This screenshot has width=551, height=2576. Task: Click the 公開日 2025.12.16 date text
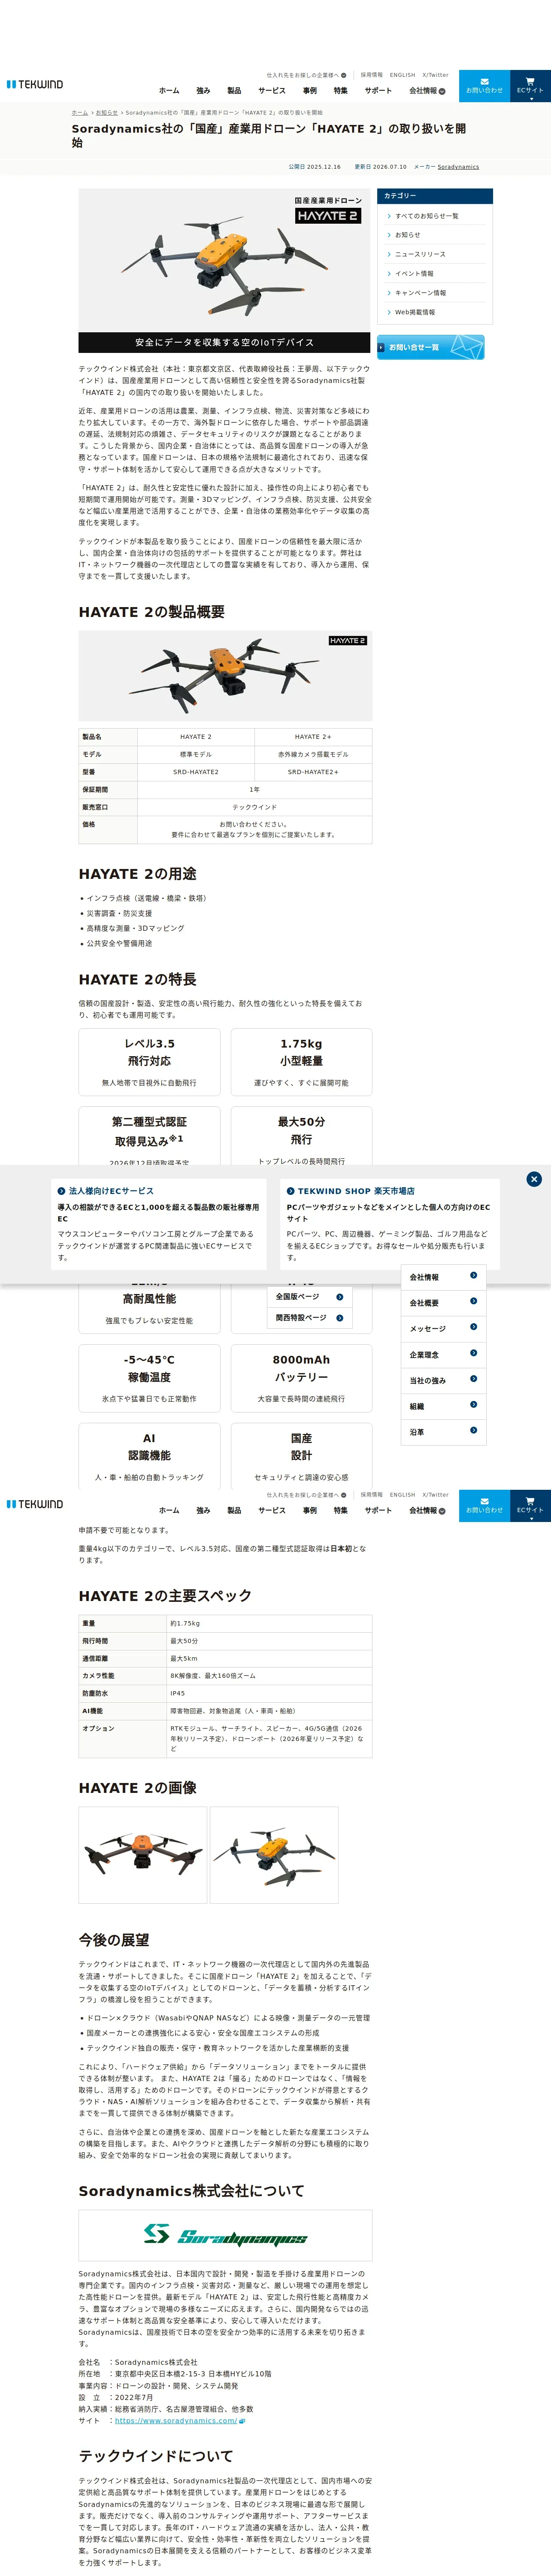(x=314, y=167)
